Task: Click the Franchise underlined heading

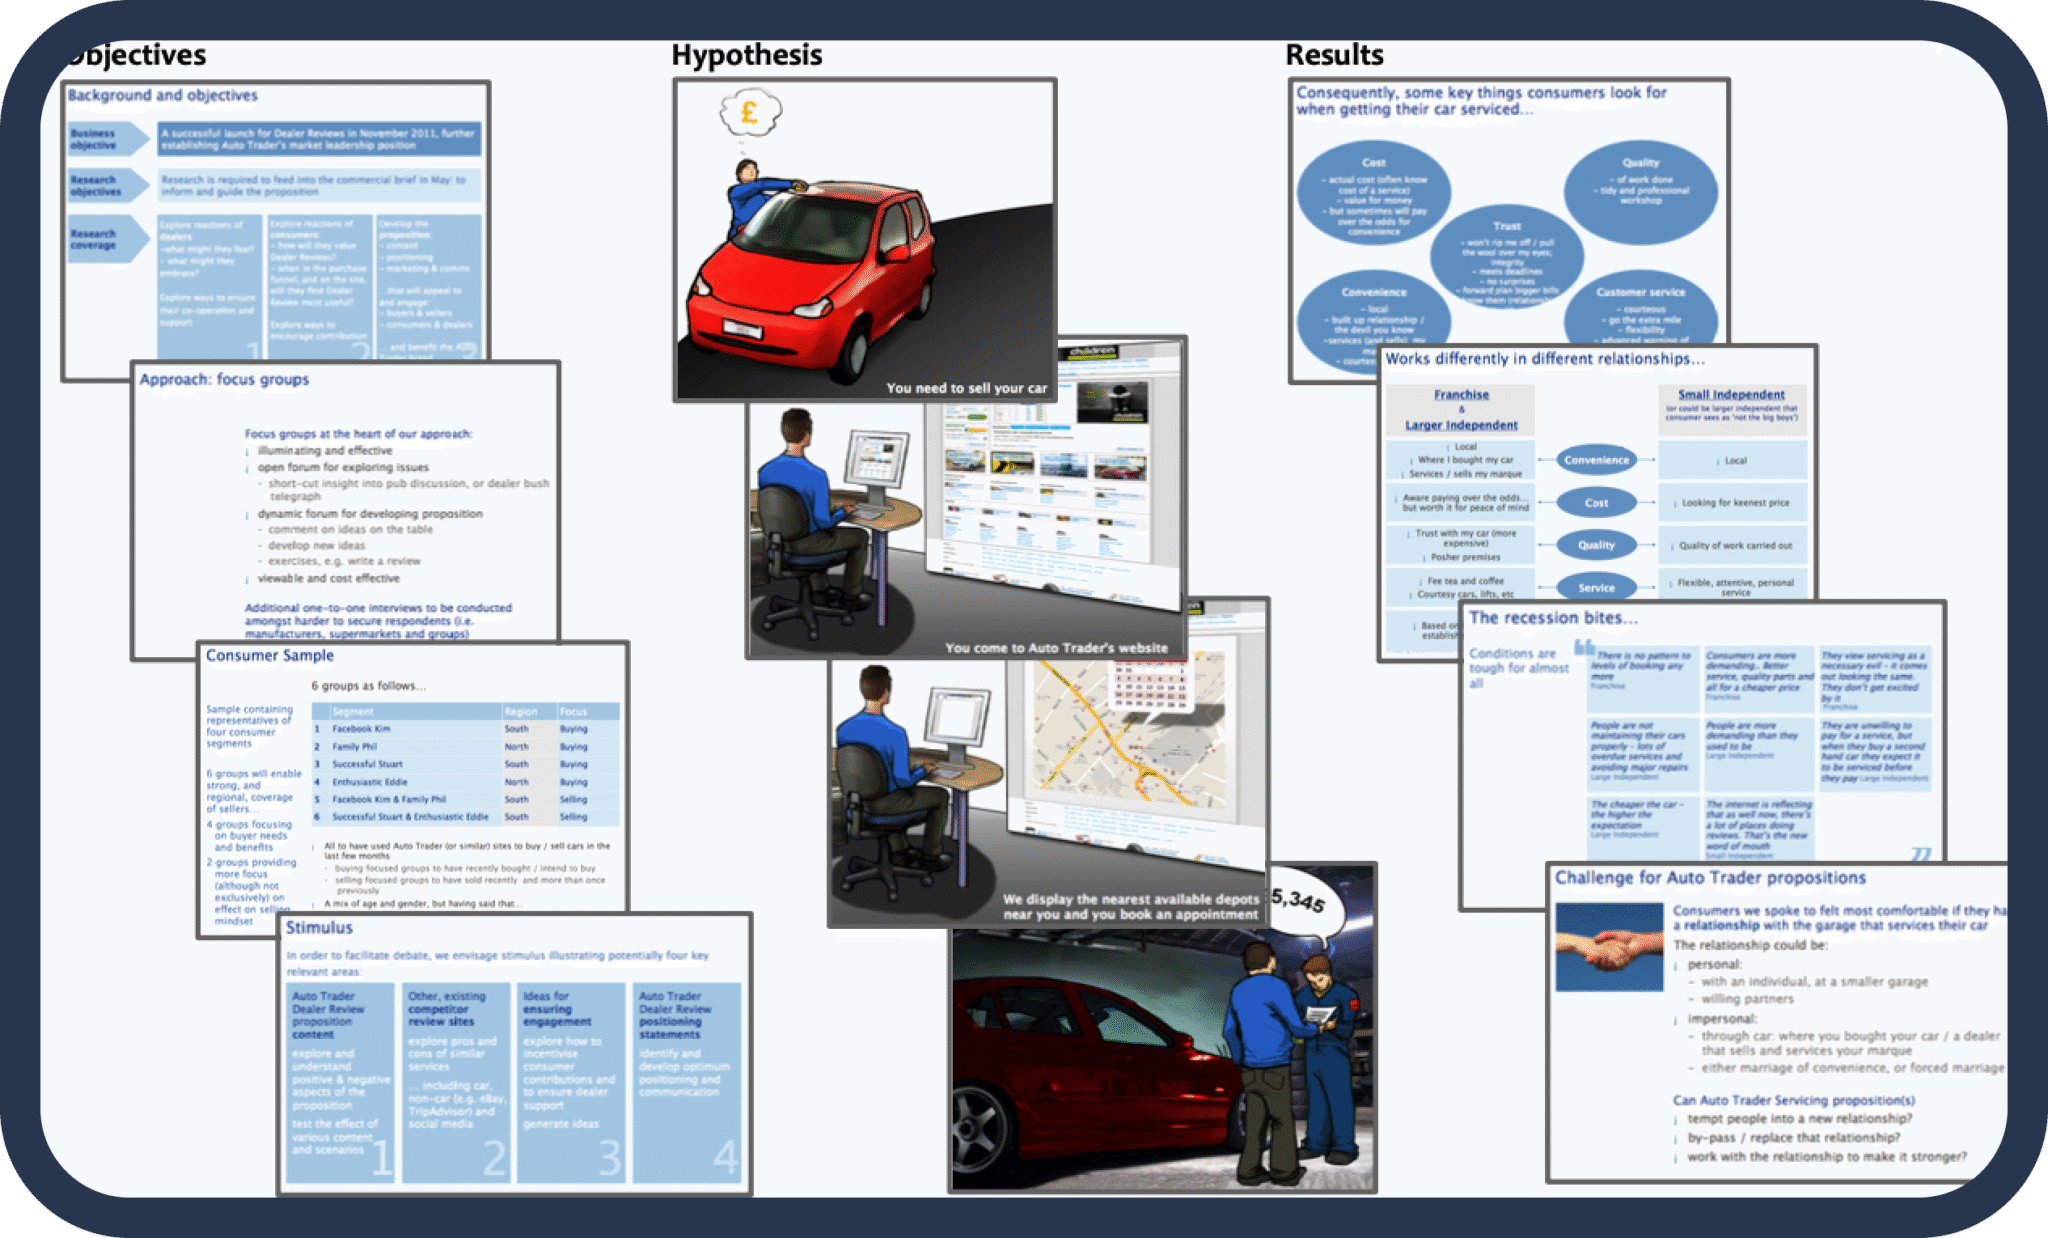Action: point(1461,395)
